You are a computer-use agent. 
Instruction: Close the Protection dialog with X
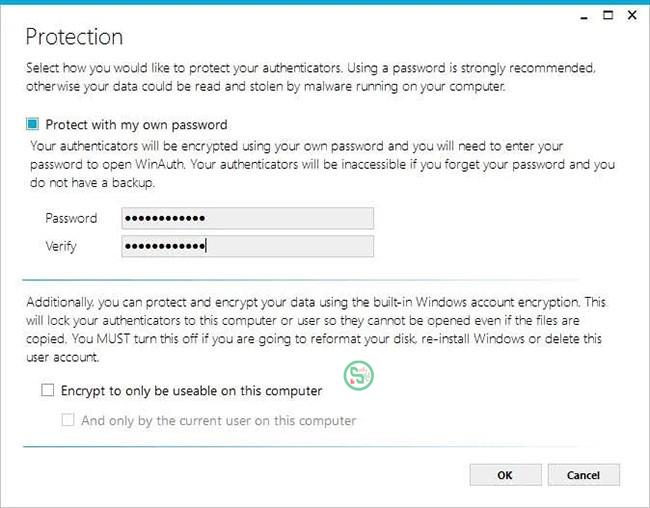(632, 15)
